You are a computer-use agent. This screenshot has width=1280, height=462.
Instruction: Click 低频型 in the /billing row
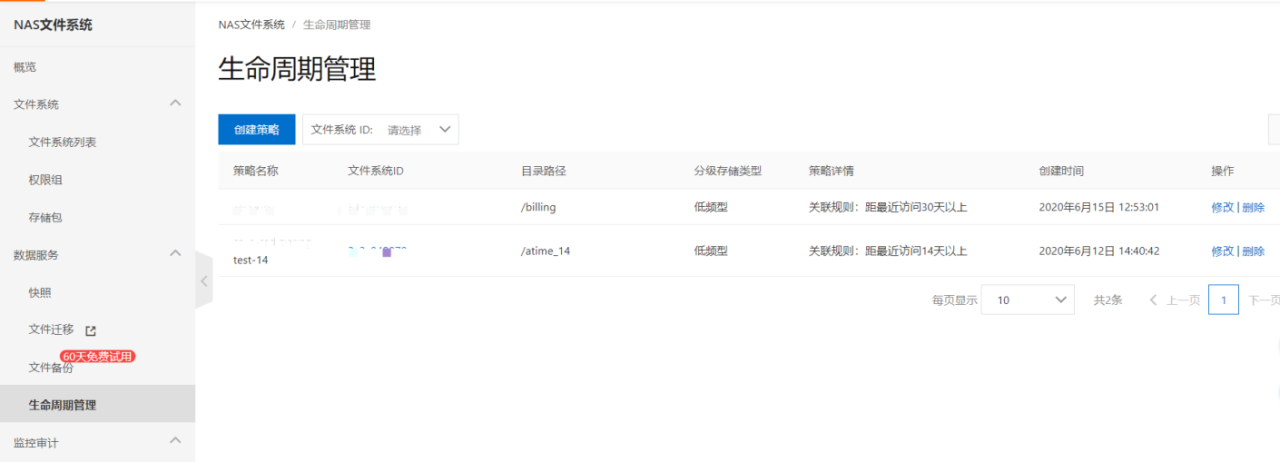(x=711, y=207)
